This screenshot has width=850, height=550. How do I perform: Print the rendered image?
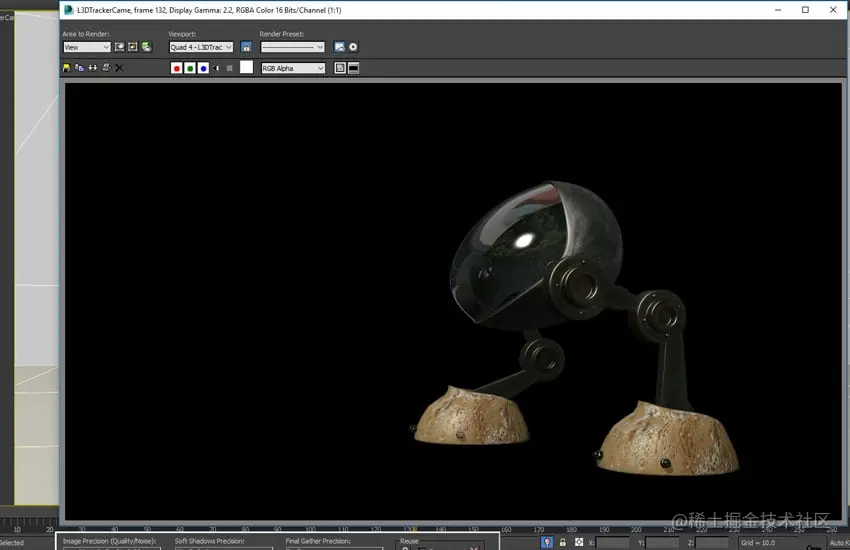105,68
